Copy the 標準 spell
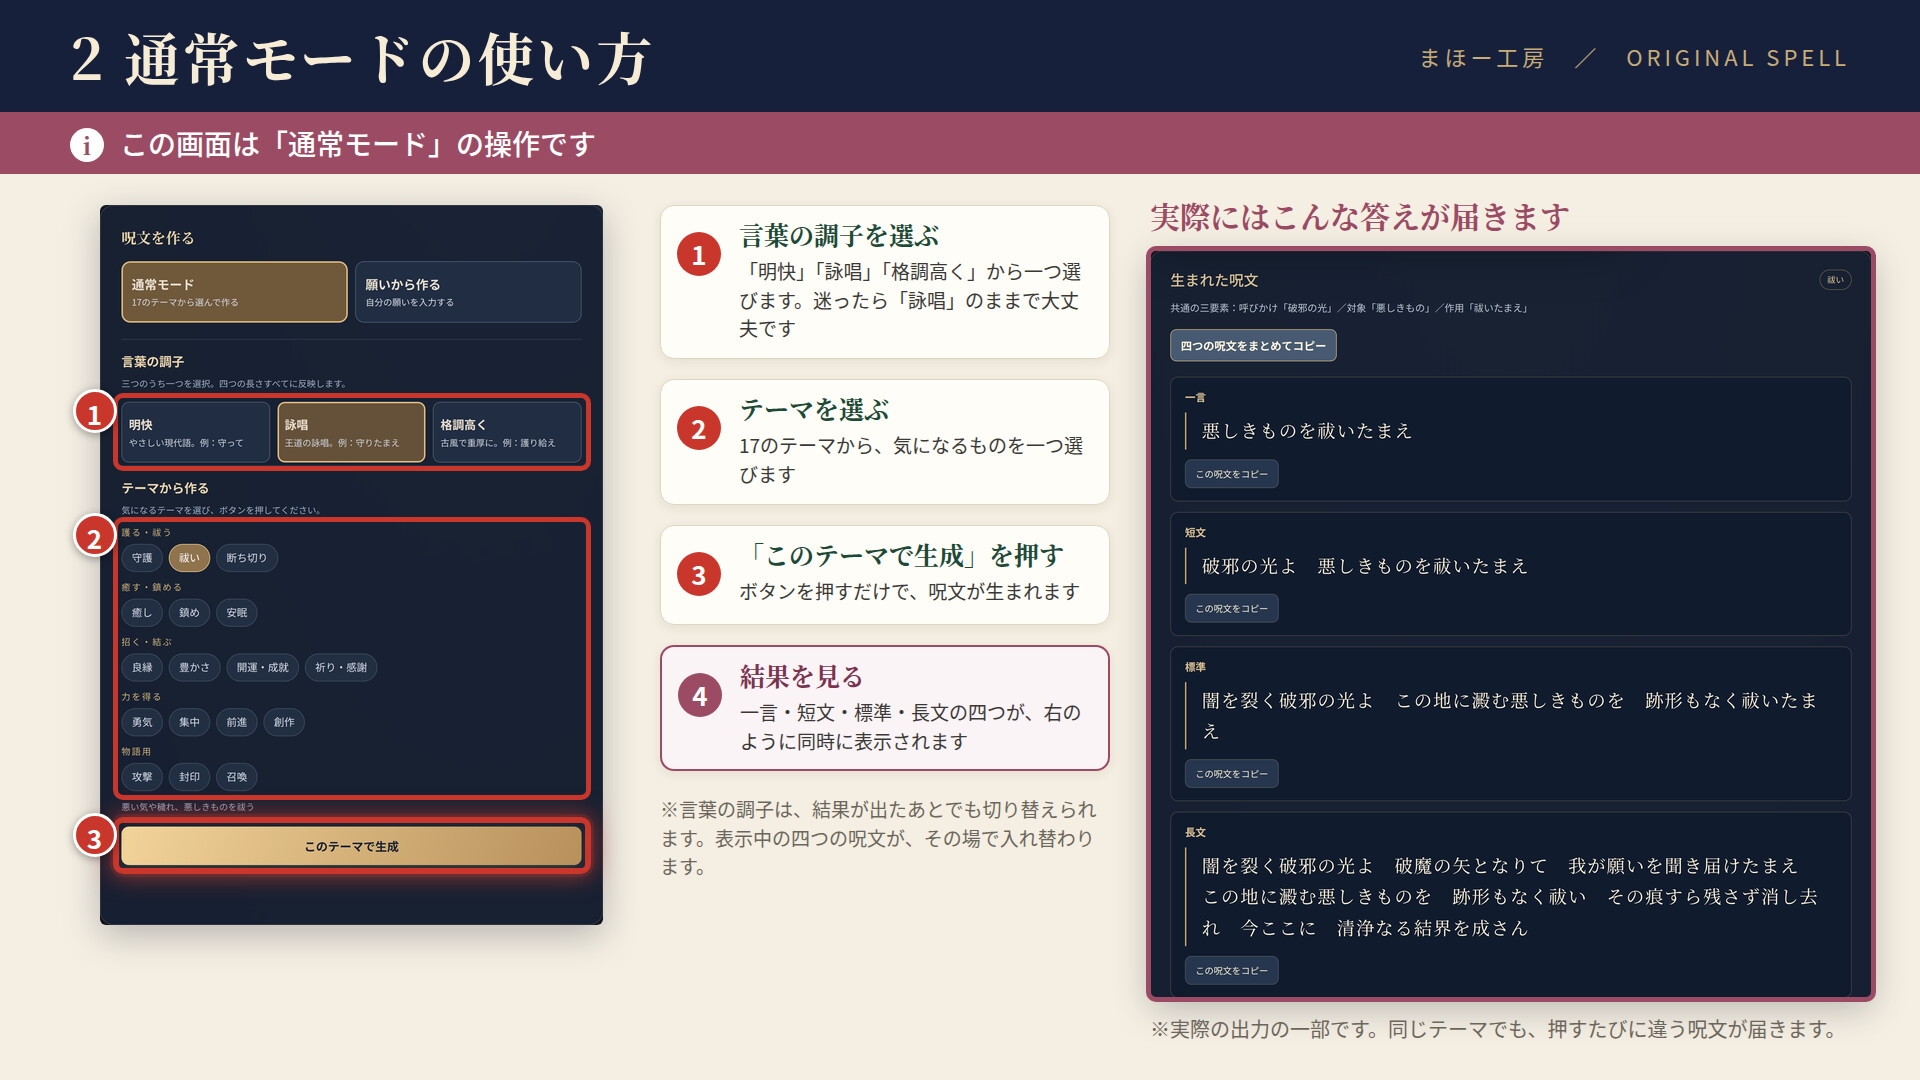1920x1080 pixels. pos(1232,774)
